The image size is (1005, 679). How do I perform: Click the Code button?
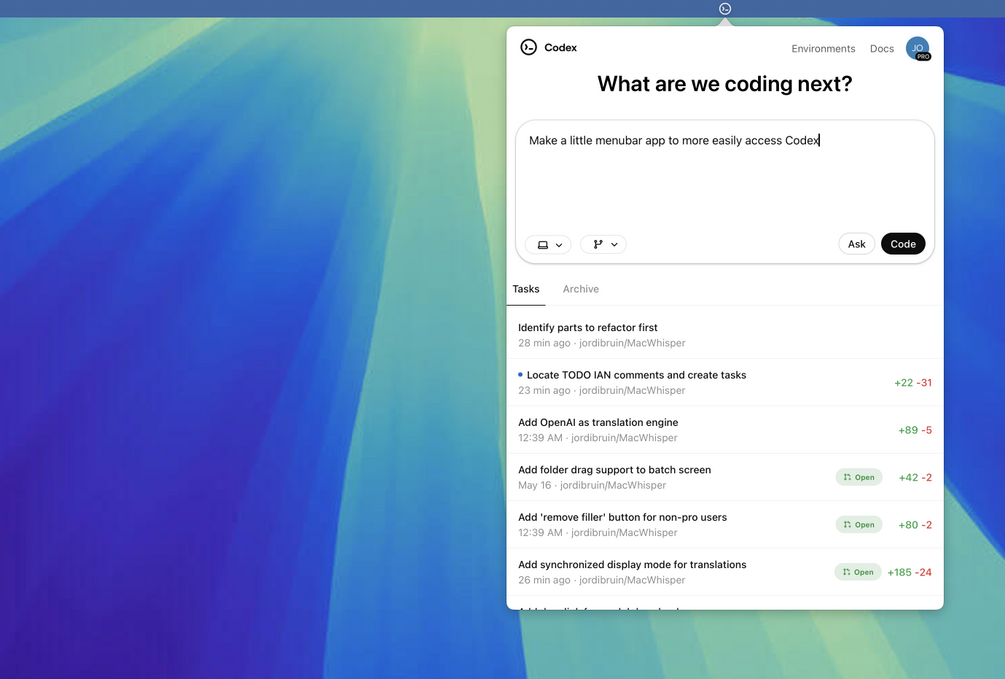(902, 244)
